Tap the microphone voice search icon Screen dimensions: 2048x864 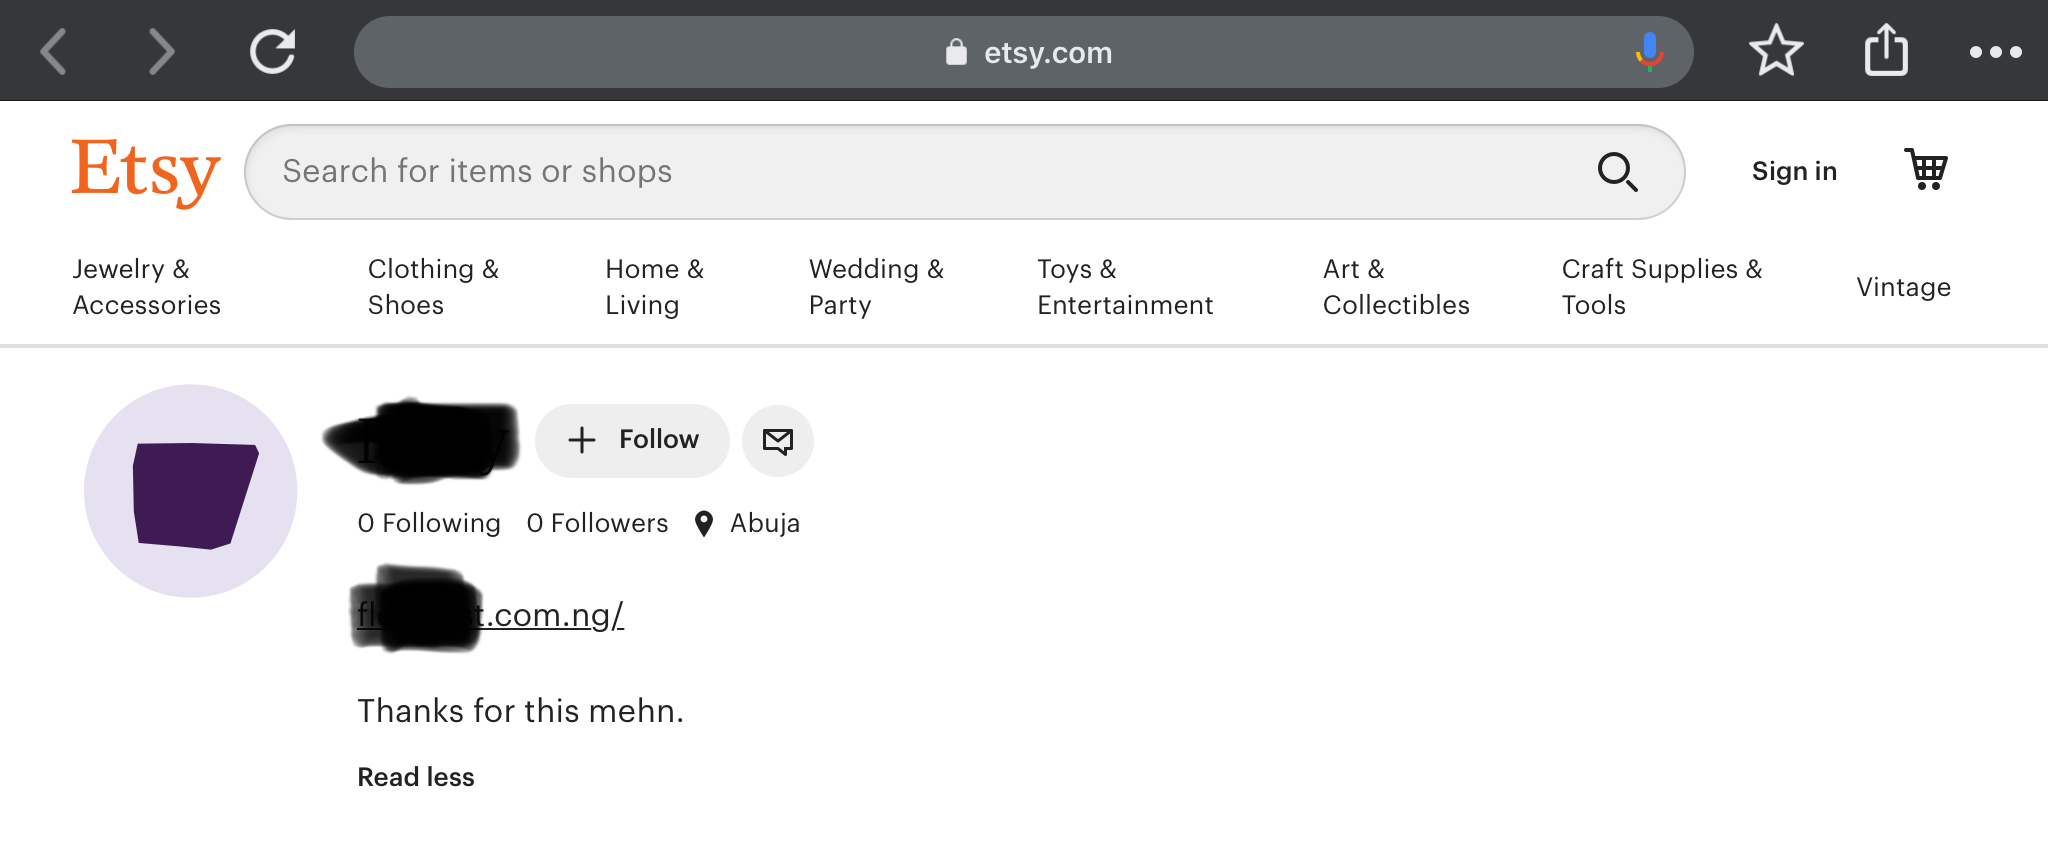coord(1649,52)
